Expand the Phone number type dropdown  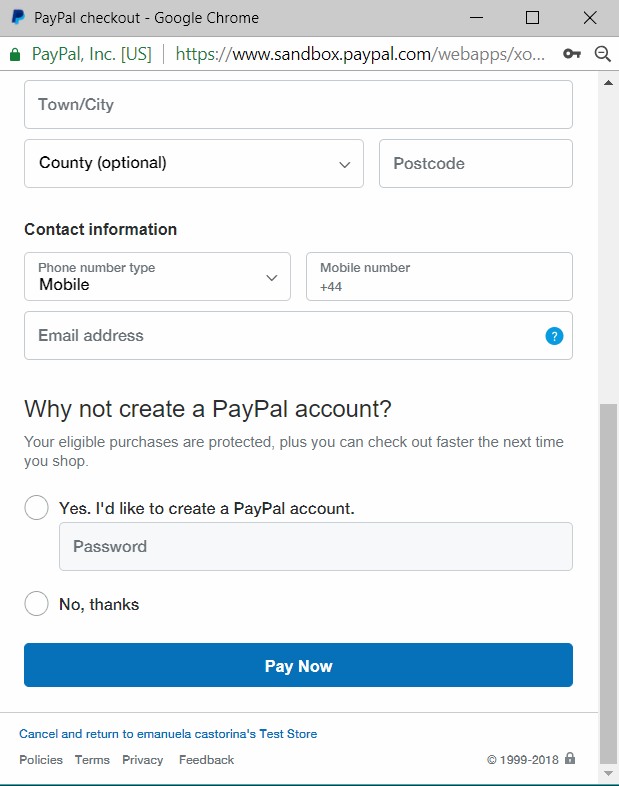pyautogui.click(x=157, y=277)
